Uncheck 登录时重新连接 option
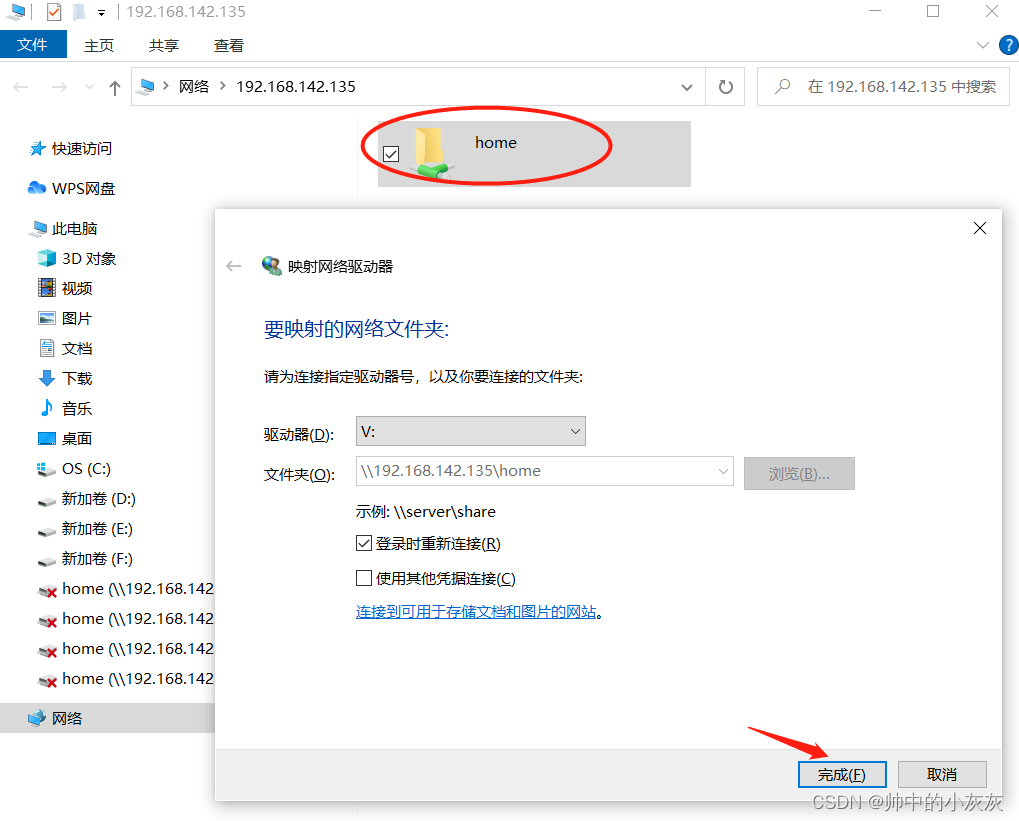Screen dimensions: 1019x821 pyautogui.click(x=365, y=543)
